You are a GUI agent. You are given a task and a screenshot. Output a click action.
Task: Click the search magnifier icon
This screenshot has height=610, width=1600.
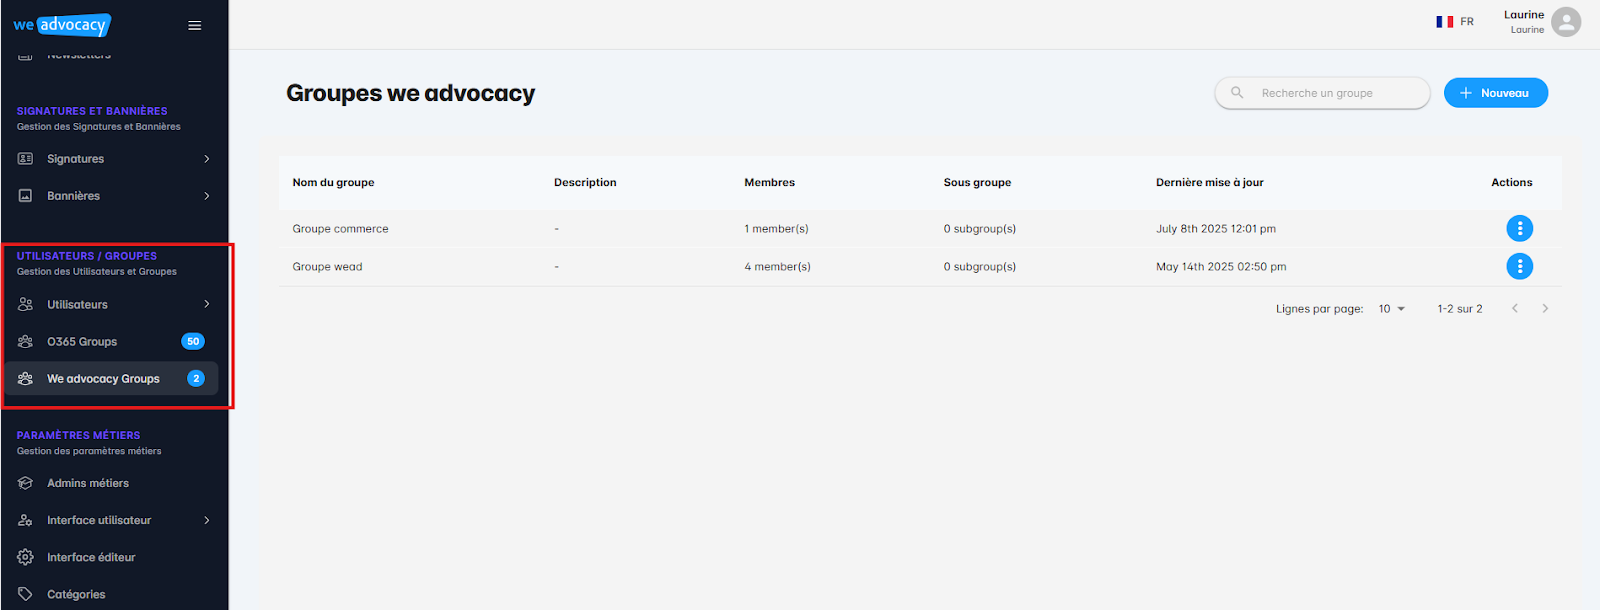[1237, 93]
